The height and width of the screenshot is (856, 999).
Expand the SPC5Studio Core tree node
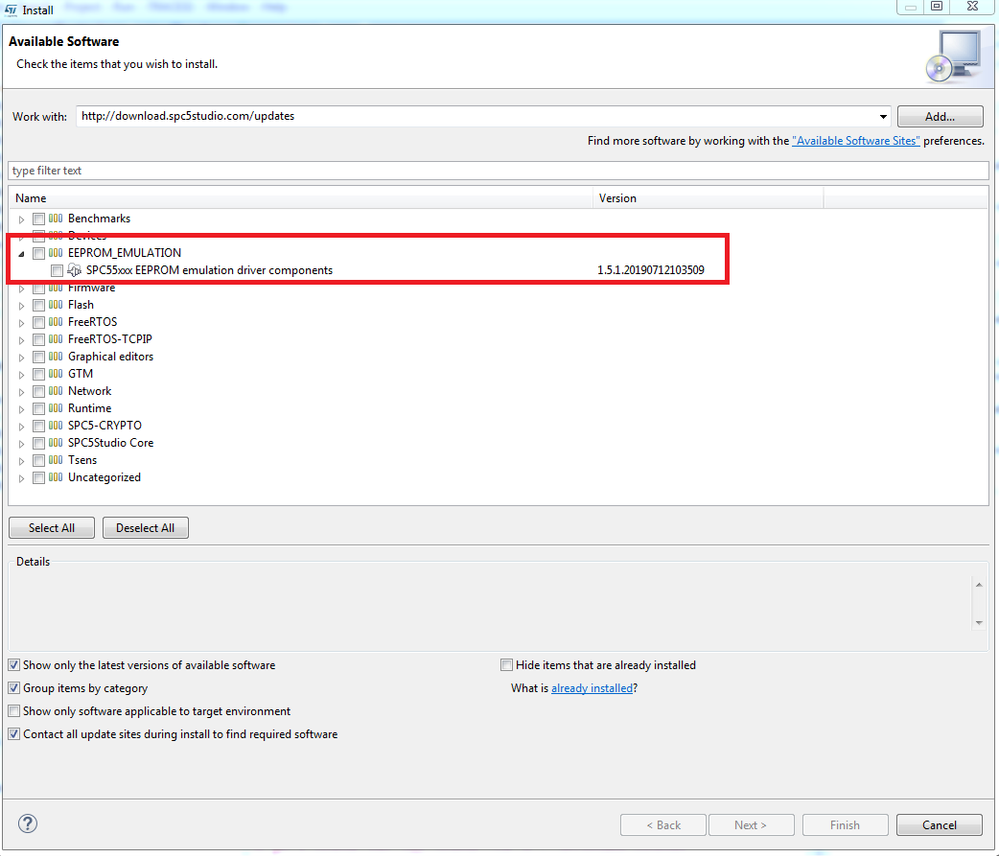(22, 444)
